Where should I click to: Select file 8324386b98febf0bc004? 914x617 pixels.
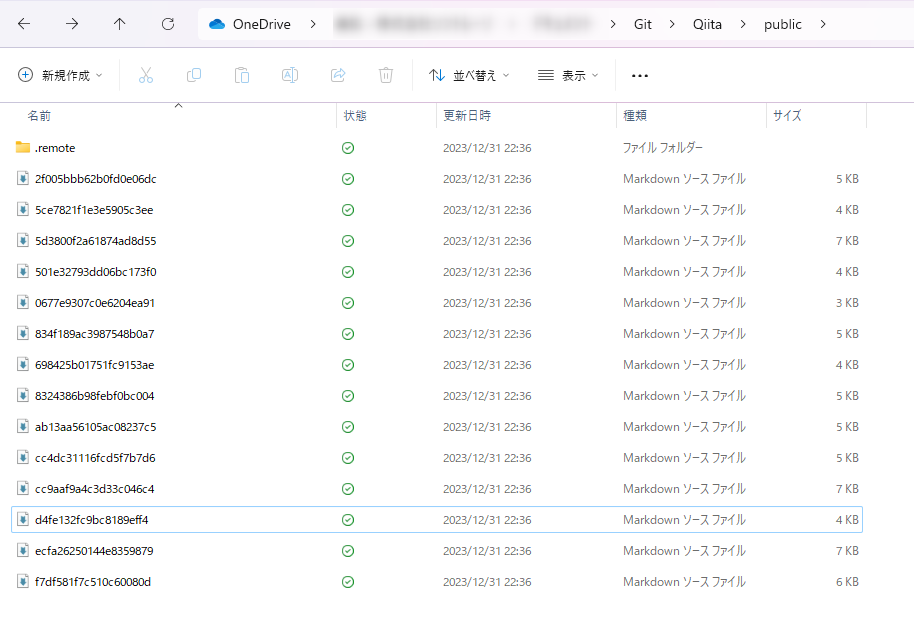point(94,395)
